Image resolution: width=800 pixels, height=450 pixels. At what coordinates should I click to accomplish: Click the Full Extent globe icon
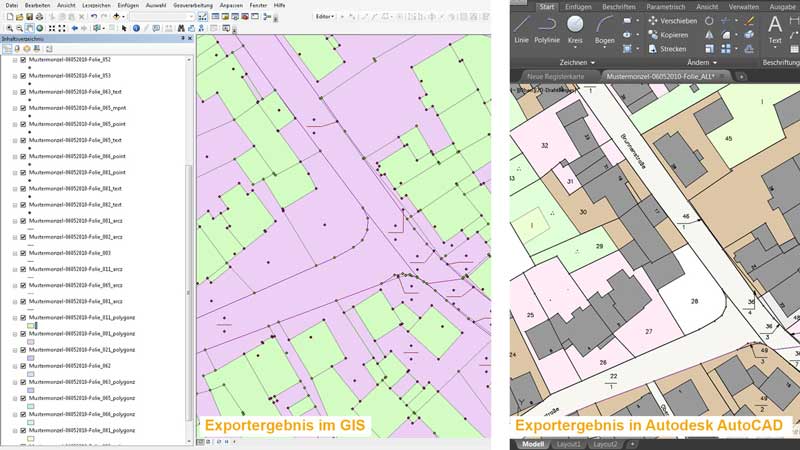pos(39,29)
